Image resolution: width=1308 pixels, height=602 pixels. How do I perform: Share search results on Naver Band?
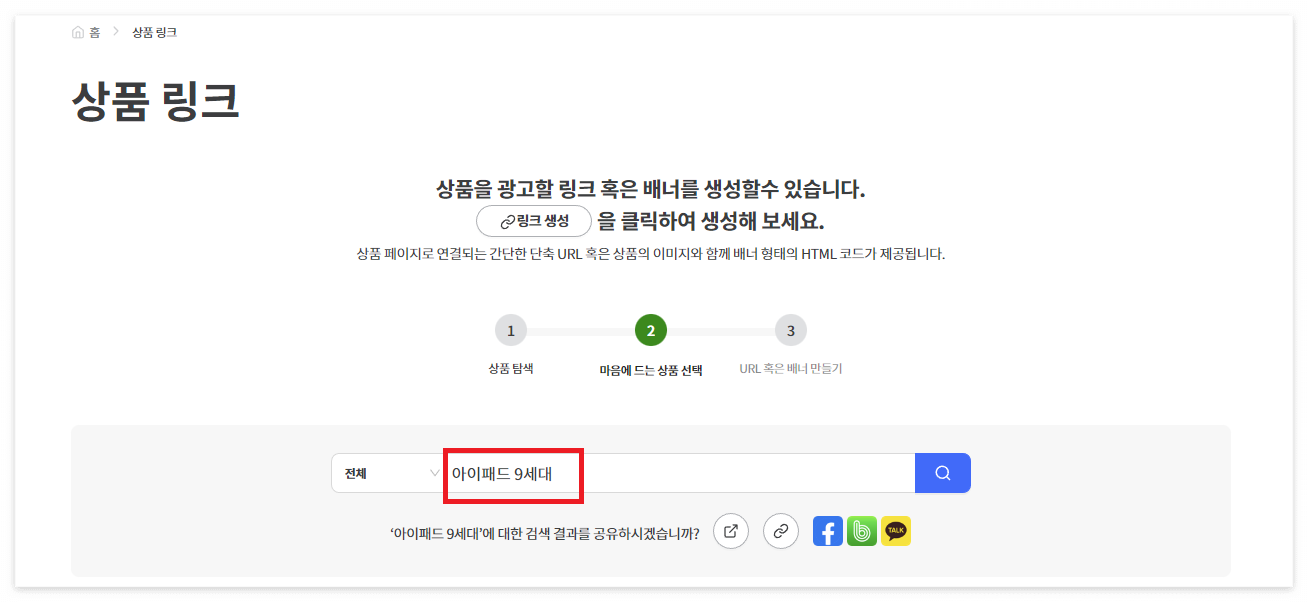point(862,531)
